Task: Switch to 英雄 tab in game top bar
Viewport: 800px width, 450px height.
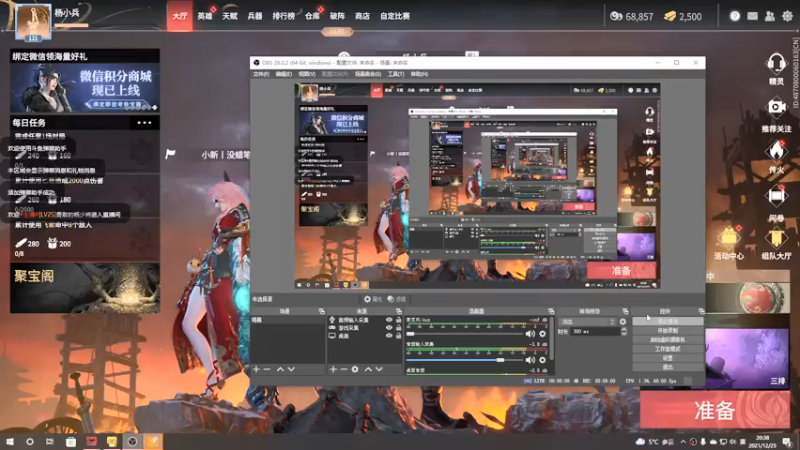Action: pyautogui.click(x=205, y=16)
